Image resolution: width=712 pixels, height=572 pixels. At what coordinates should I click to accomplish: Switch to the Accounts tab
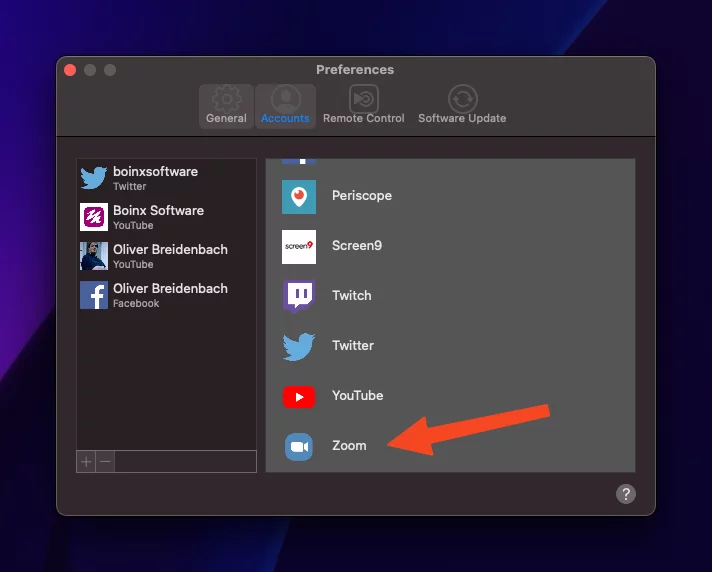[285, 106]
